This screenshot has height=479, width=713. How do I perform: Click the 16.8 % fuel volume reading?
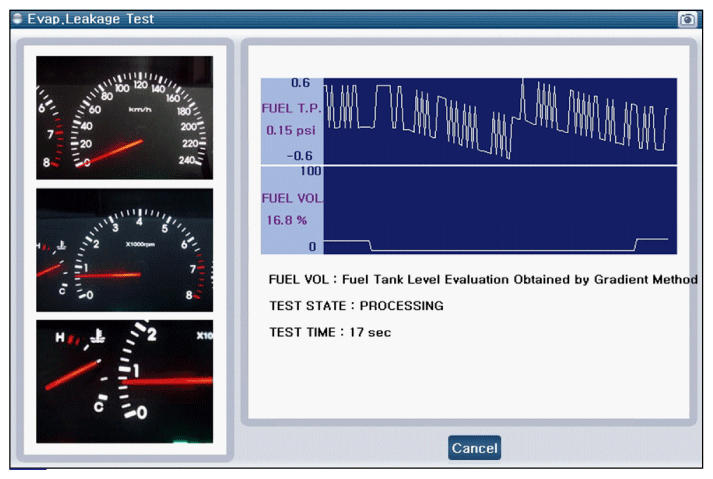click(287, 220)
